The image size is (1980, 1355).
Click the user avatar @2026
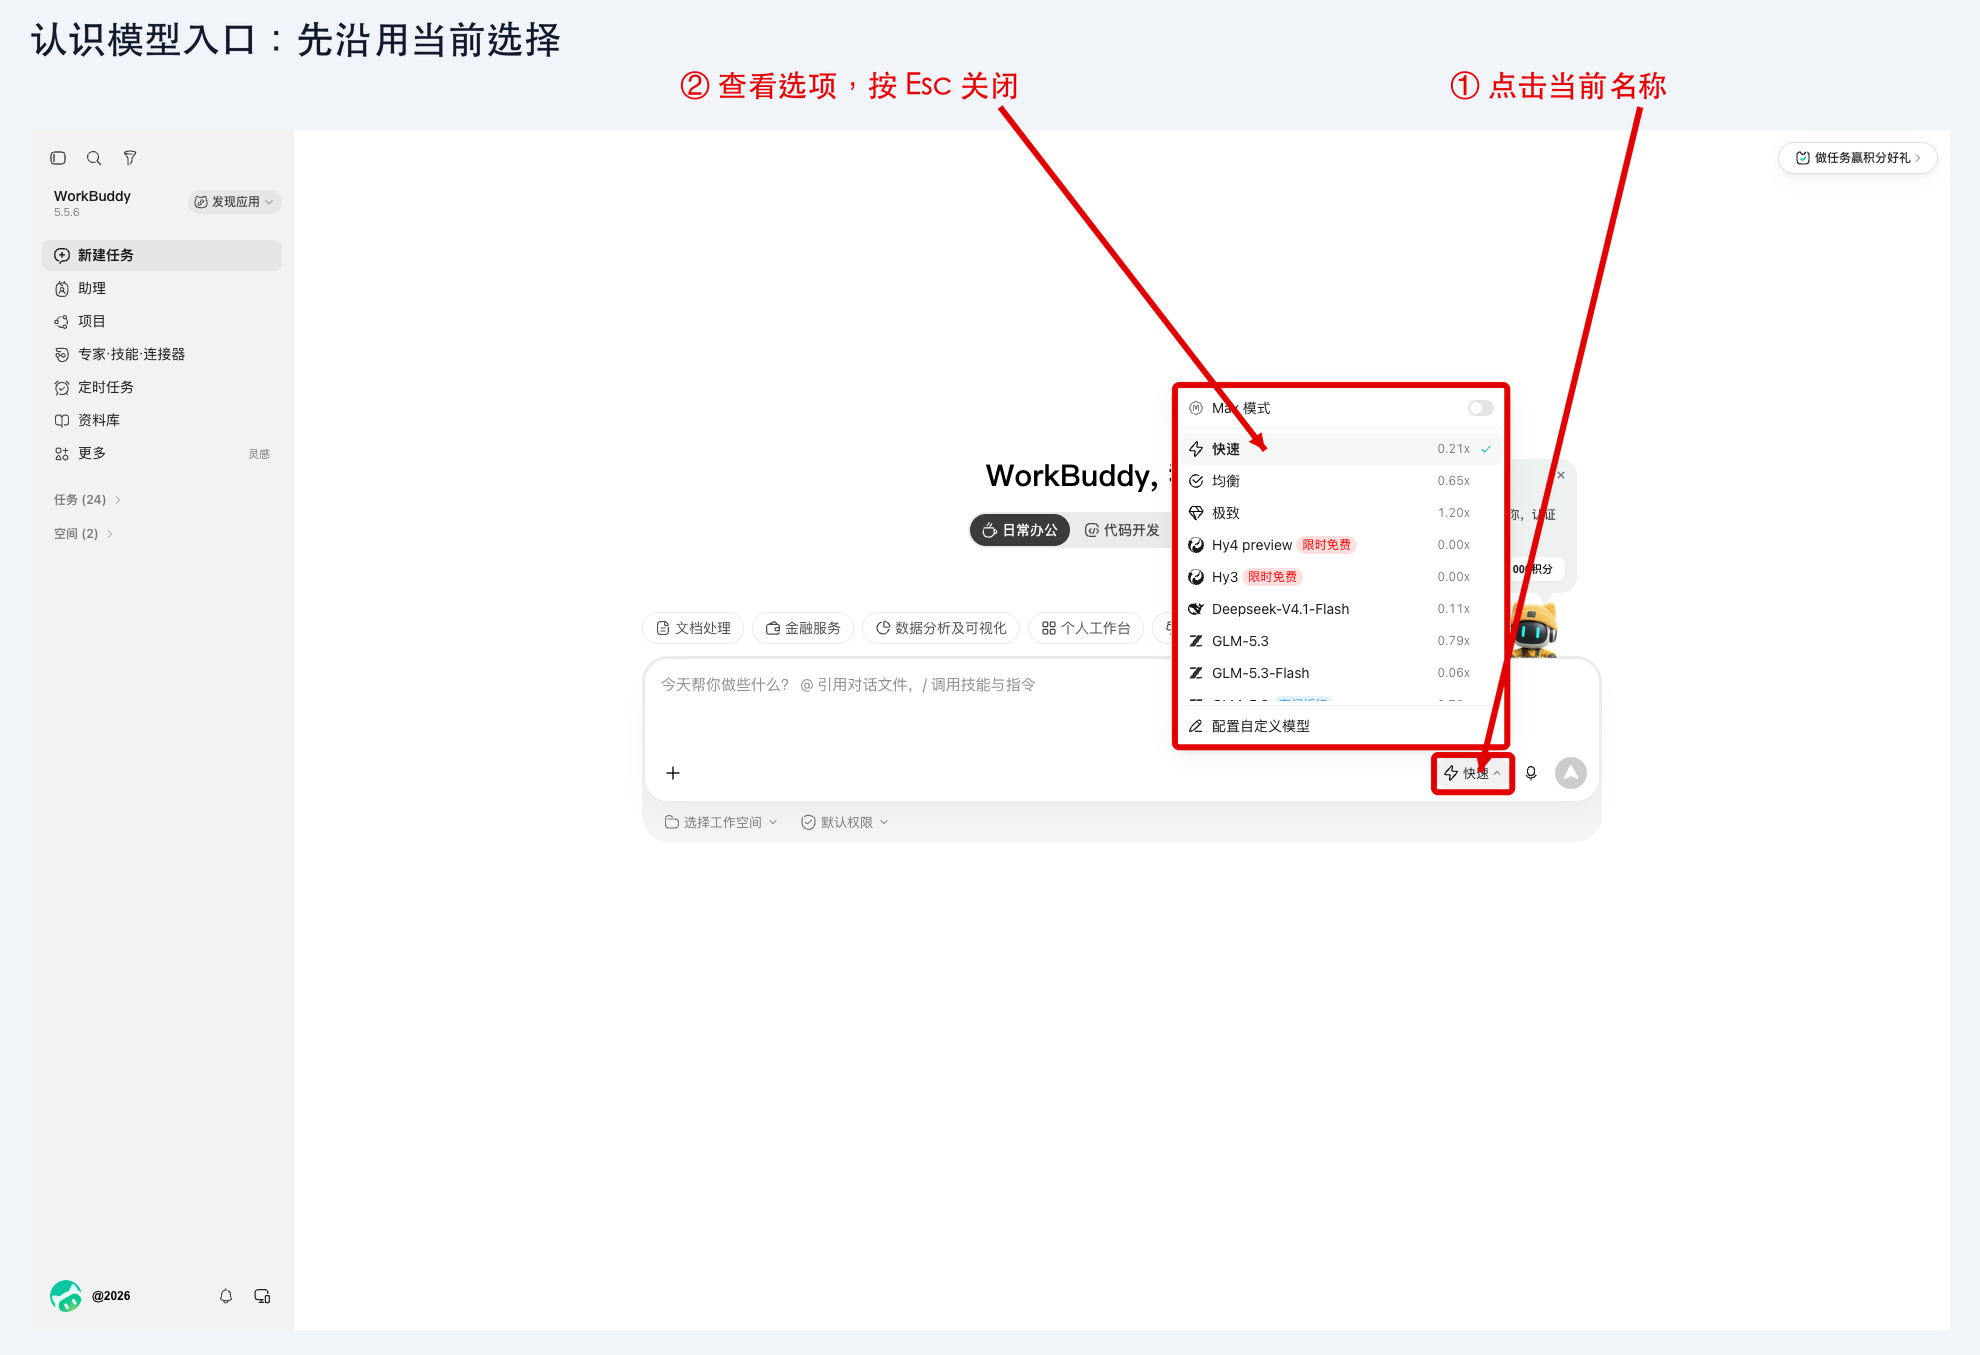[66, 1296]
